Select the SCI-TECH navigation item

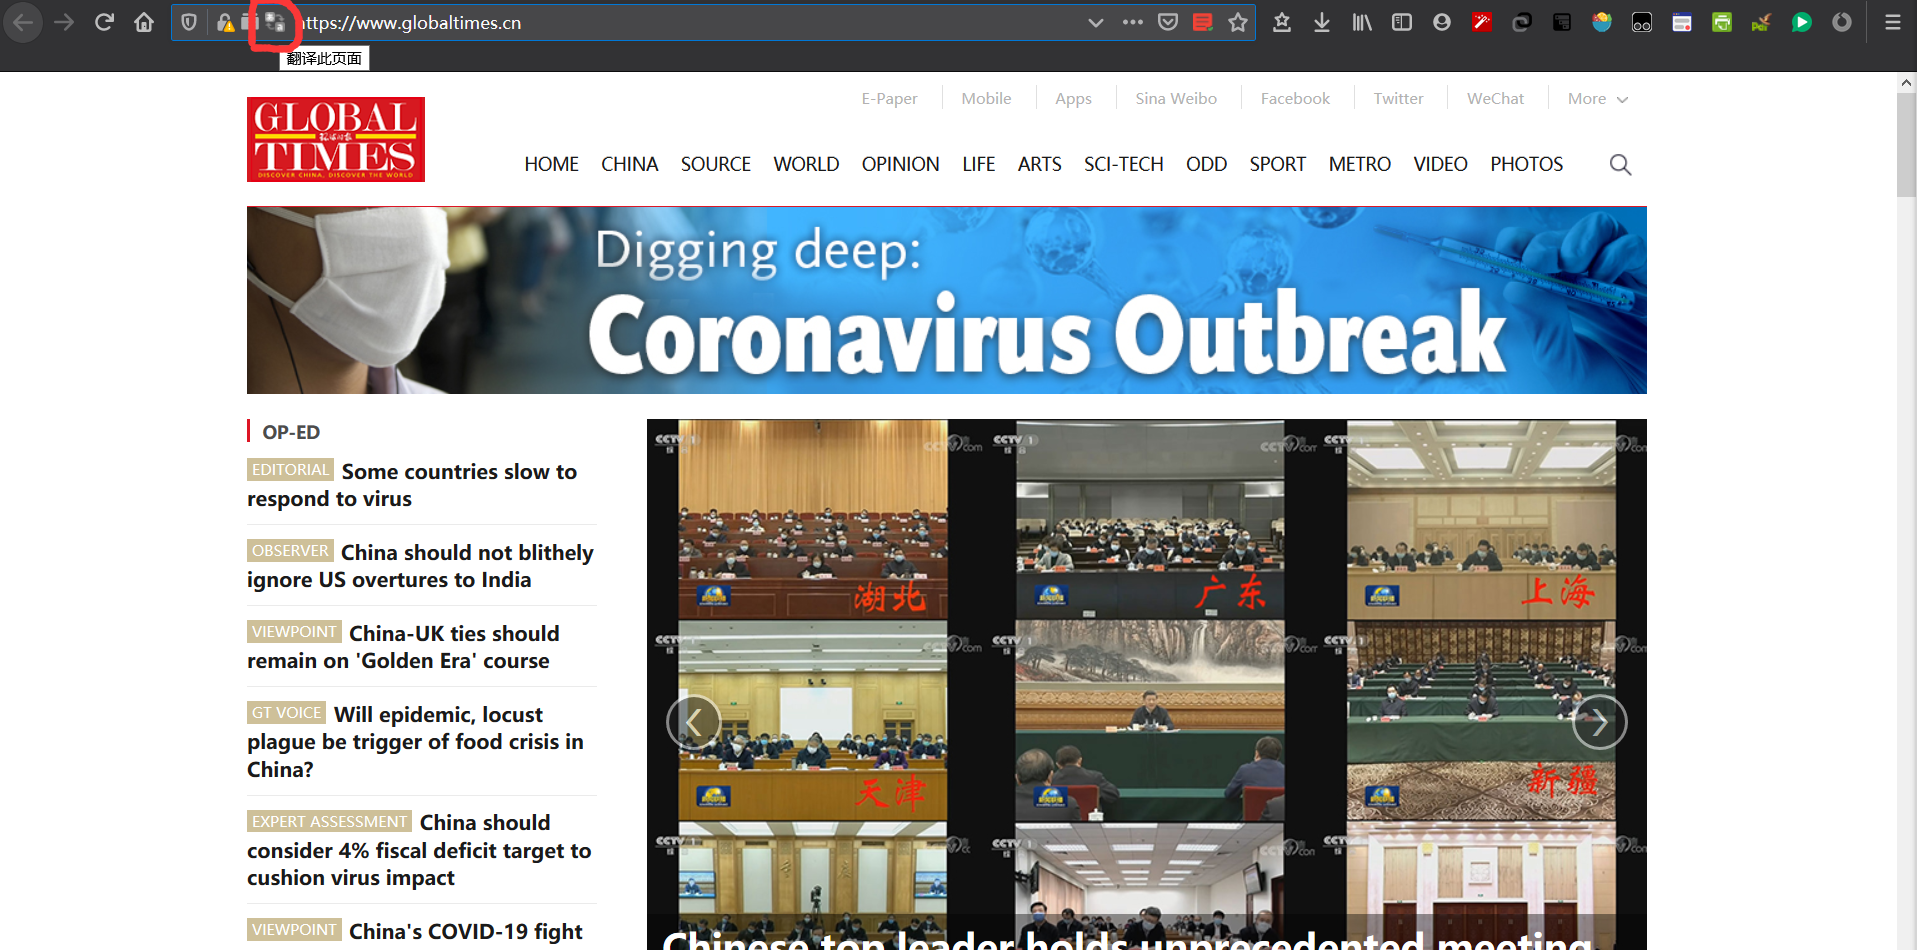point(1123,164)
